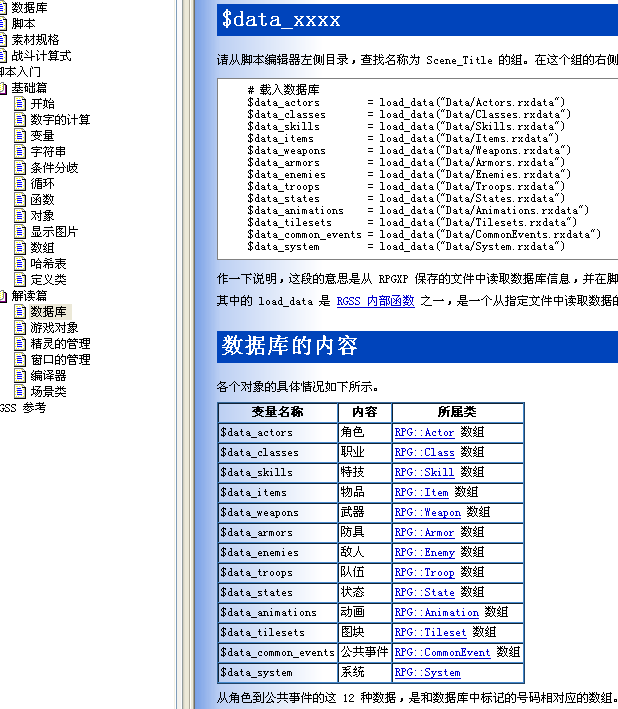Open the 数字的计算 tutorial page

coord(60,119)
